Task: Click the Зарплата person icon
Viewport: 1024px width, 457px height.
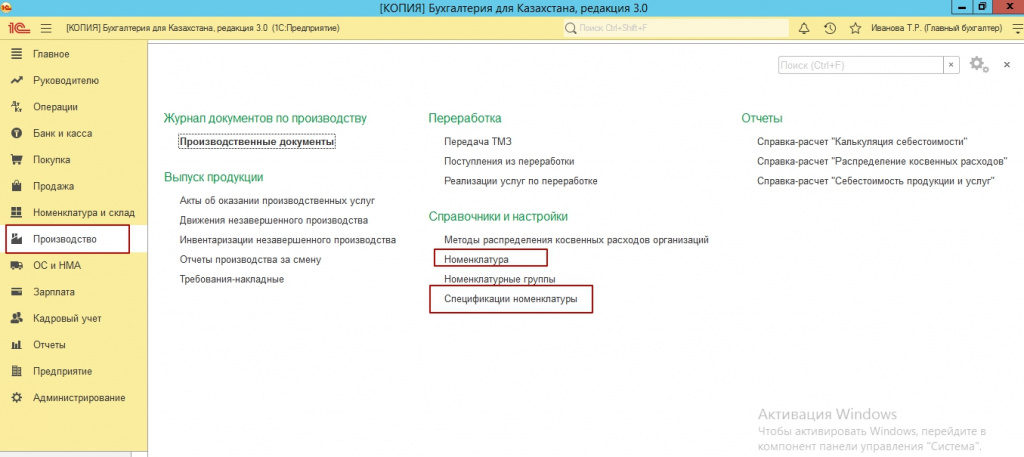Action: [18, 292]
